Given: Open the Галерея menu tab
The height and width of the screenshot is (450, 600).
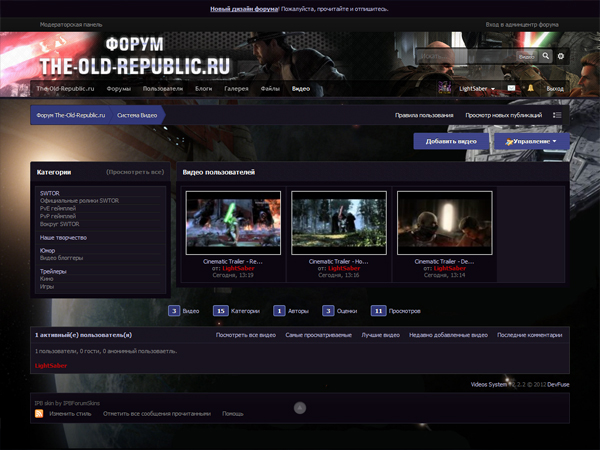Looking at the screenshot, I should [x=236, y=89].
